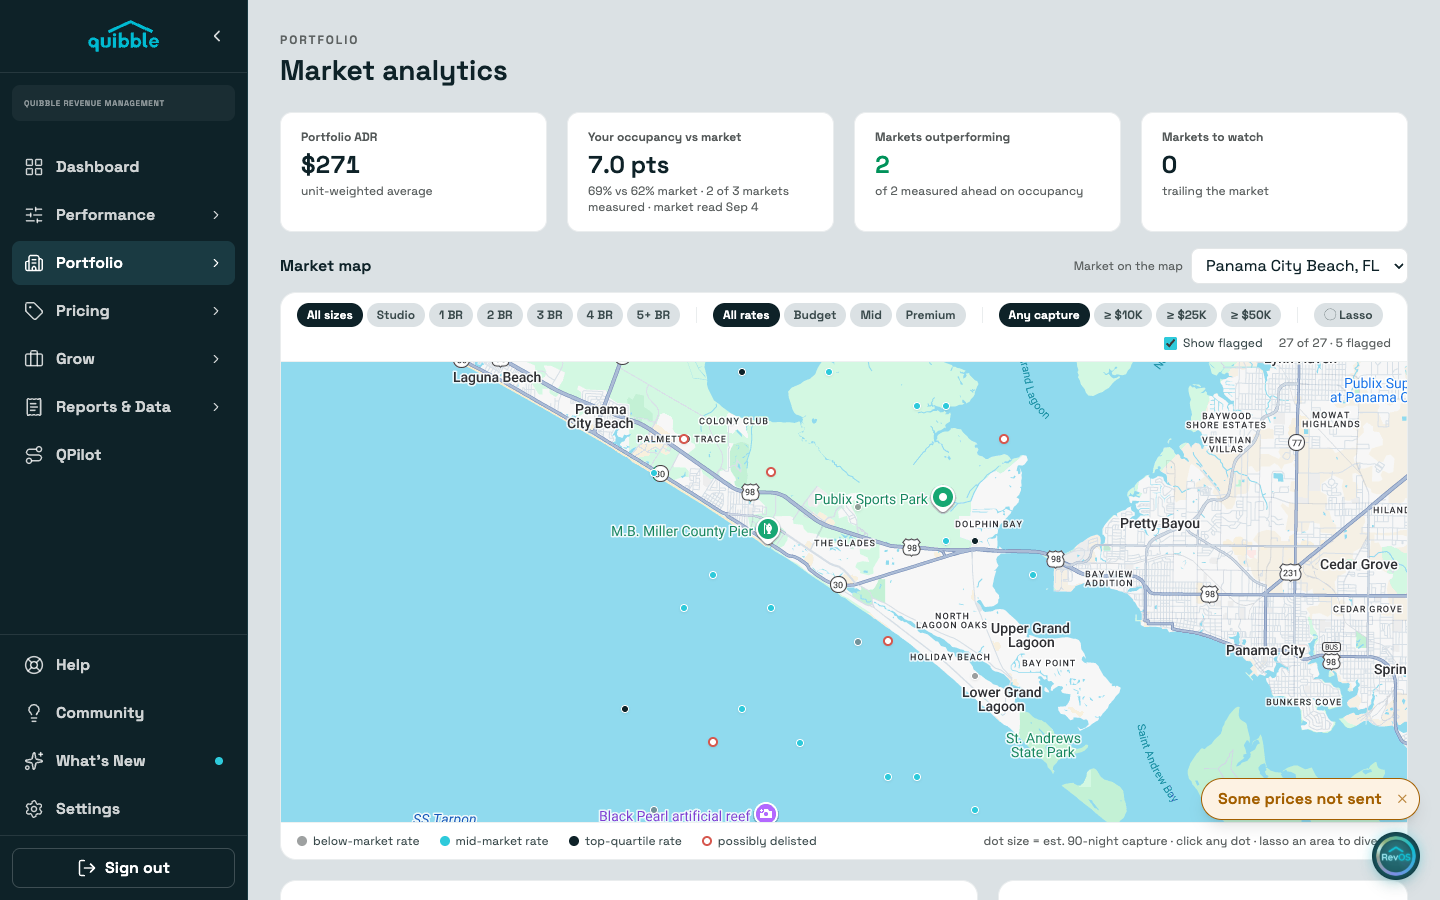Screen dimensions: 1440x900
Task: Filter map by 2 BR
Action: (x=500, y=315)
